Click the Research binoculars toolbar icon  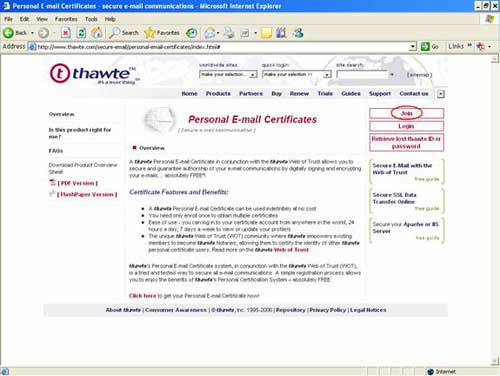pyautogui.click(x=281, y=33)
